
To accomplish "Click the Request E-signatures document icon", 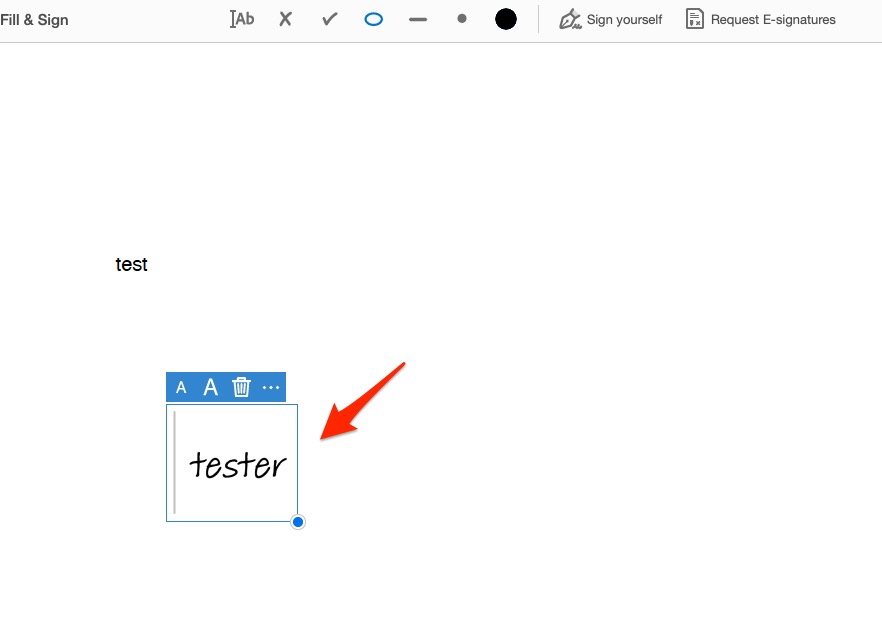I will [x=694, y=19].
